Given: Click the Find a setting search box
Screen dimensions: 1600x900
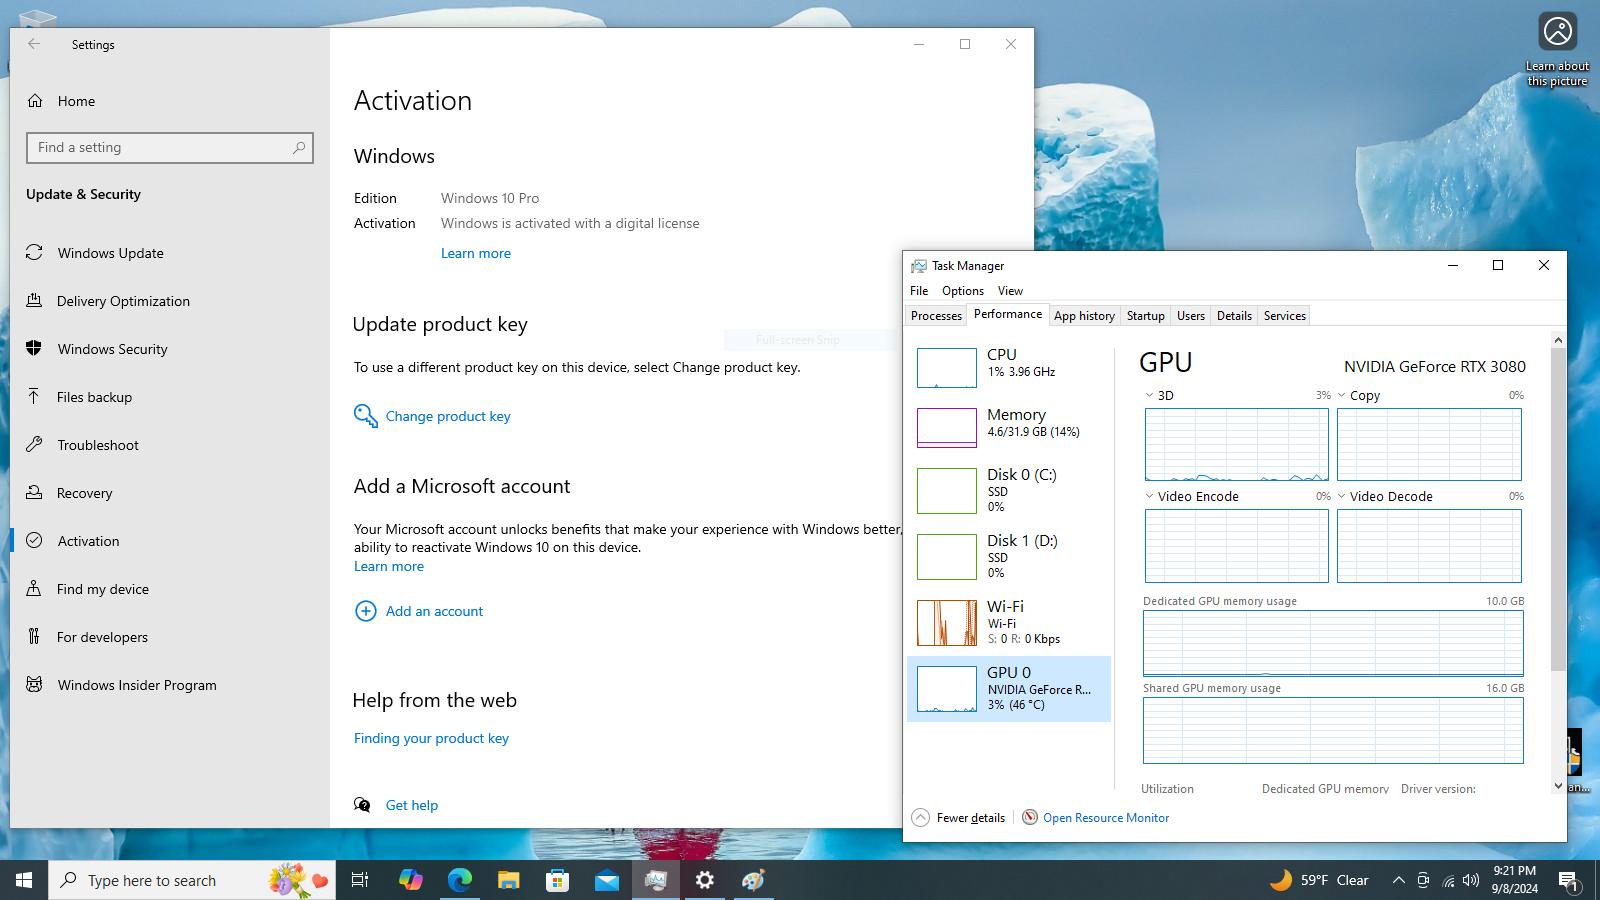Looking at the screenshot, I should tap(170, 148).
